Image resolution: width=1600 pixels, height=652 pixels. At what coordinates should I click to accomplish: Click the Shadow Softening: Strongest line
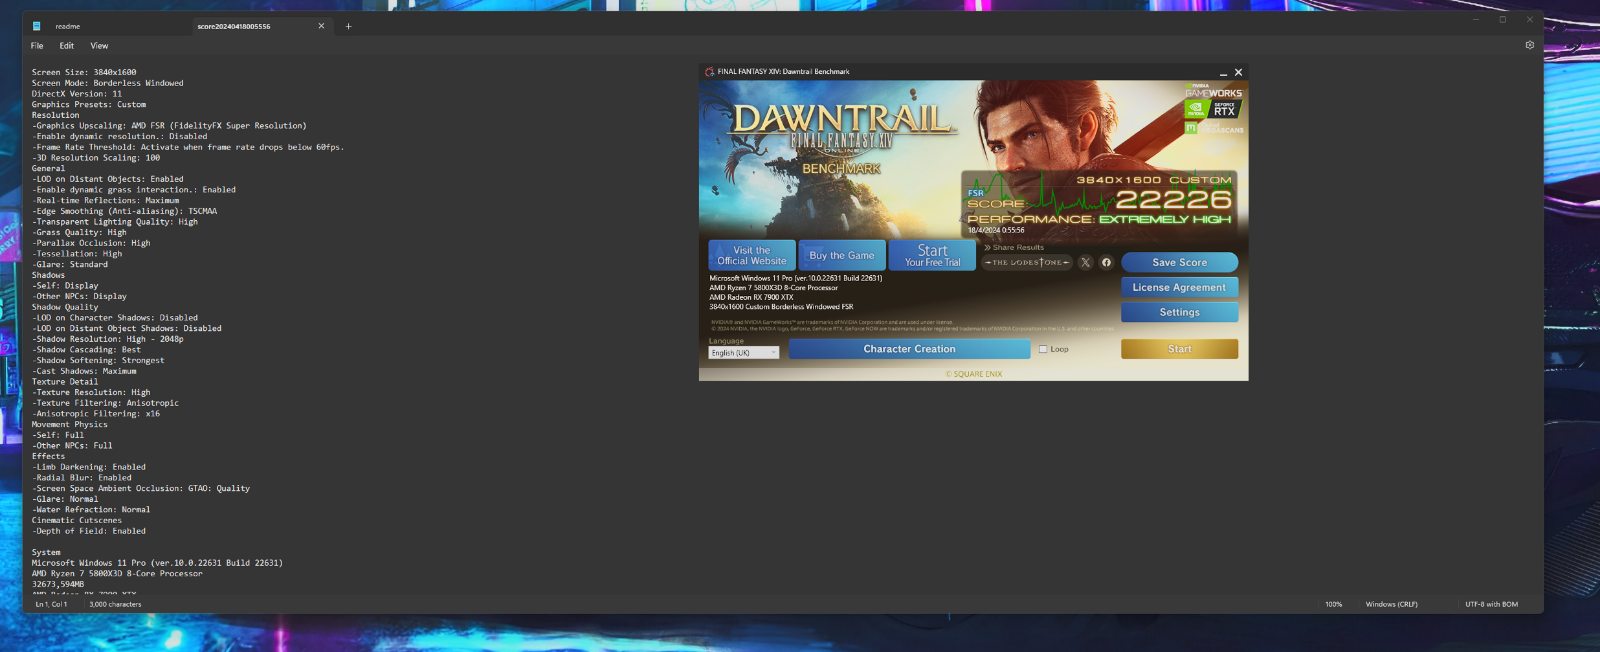(x=98, y=360)
